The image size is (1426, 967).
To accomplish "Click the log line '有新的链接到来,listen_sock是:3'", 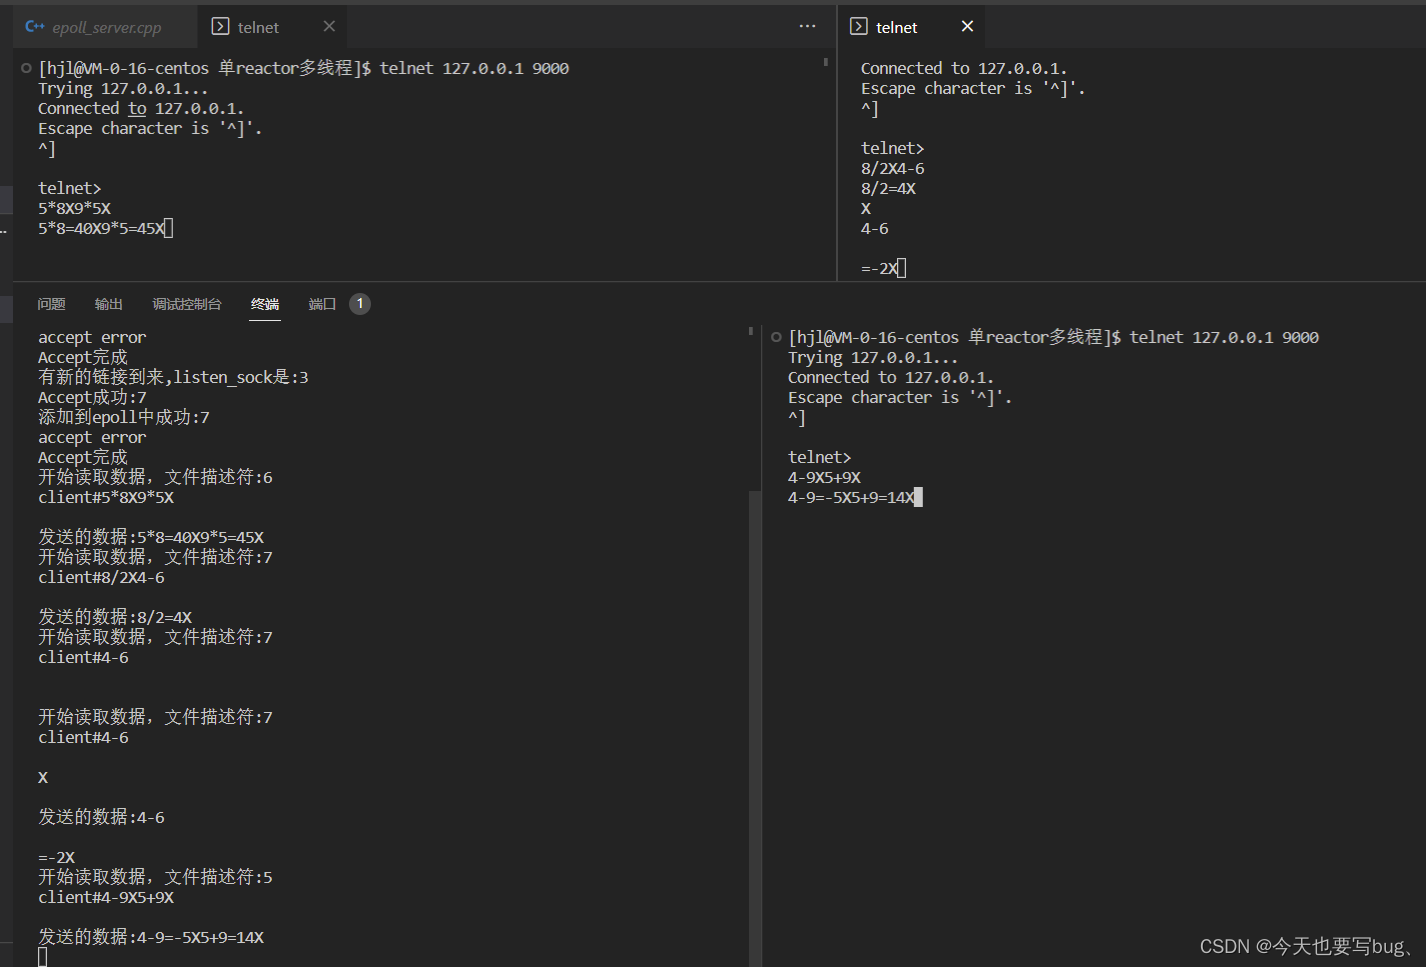I will coord(173,377).
